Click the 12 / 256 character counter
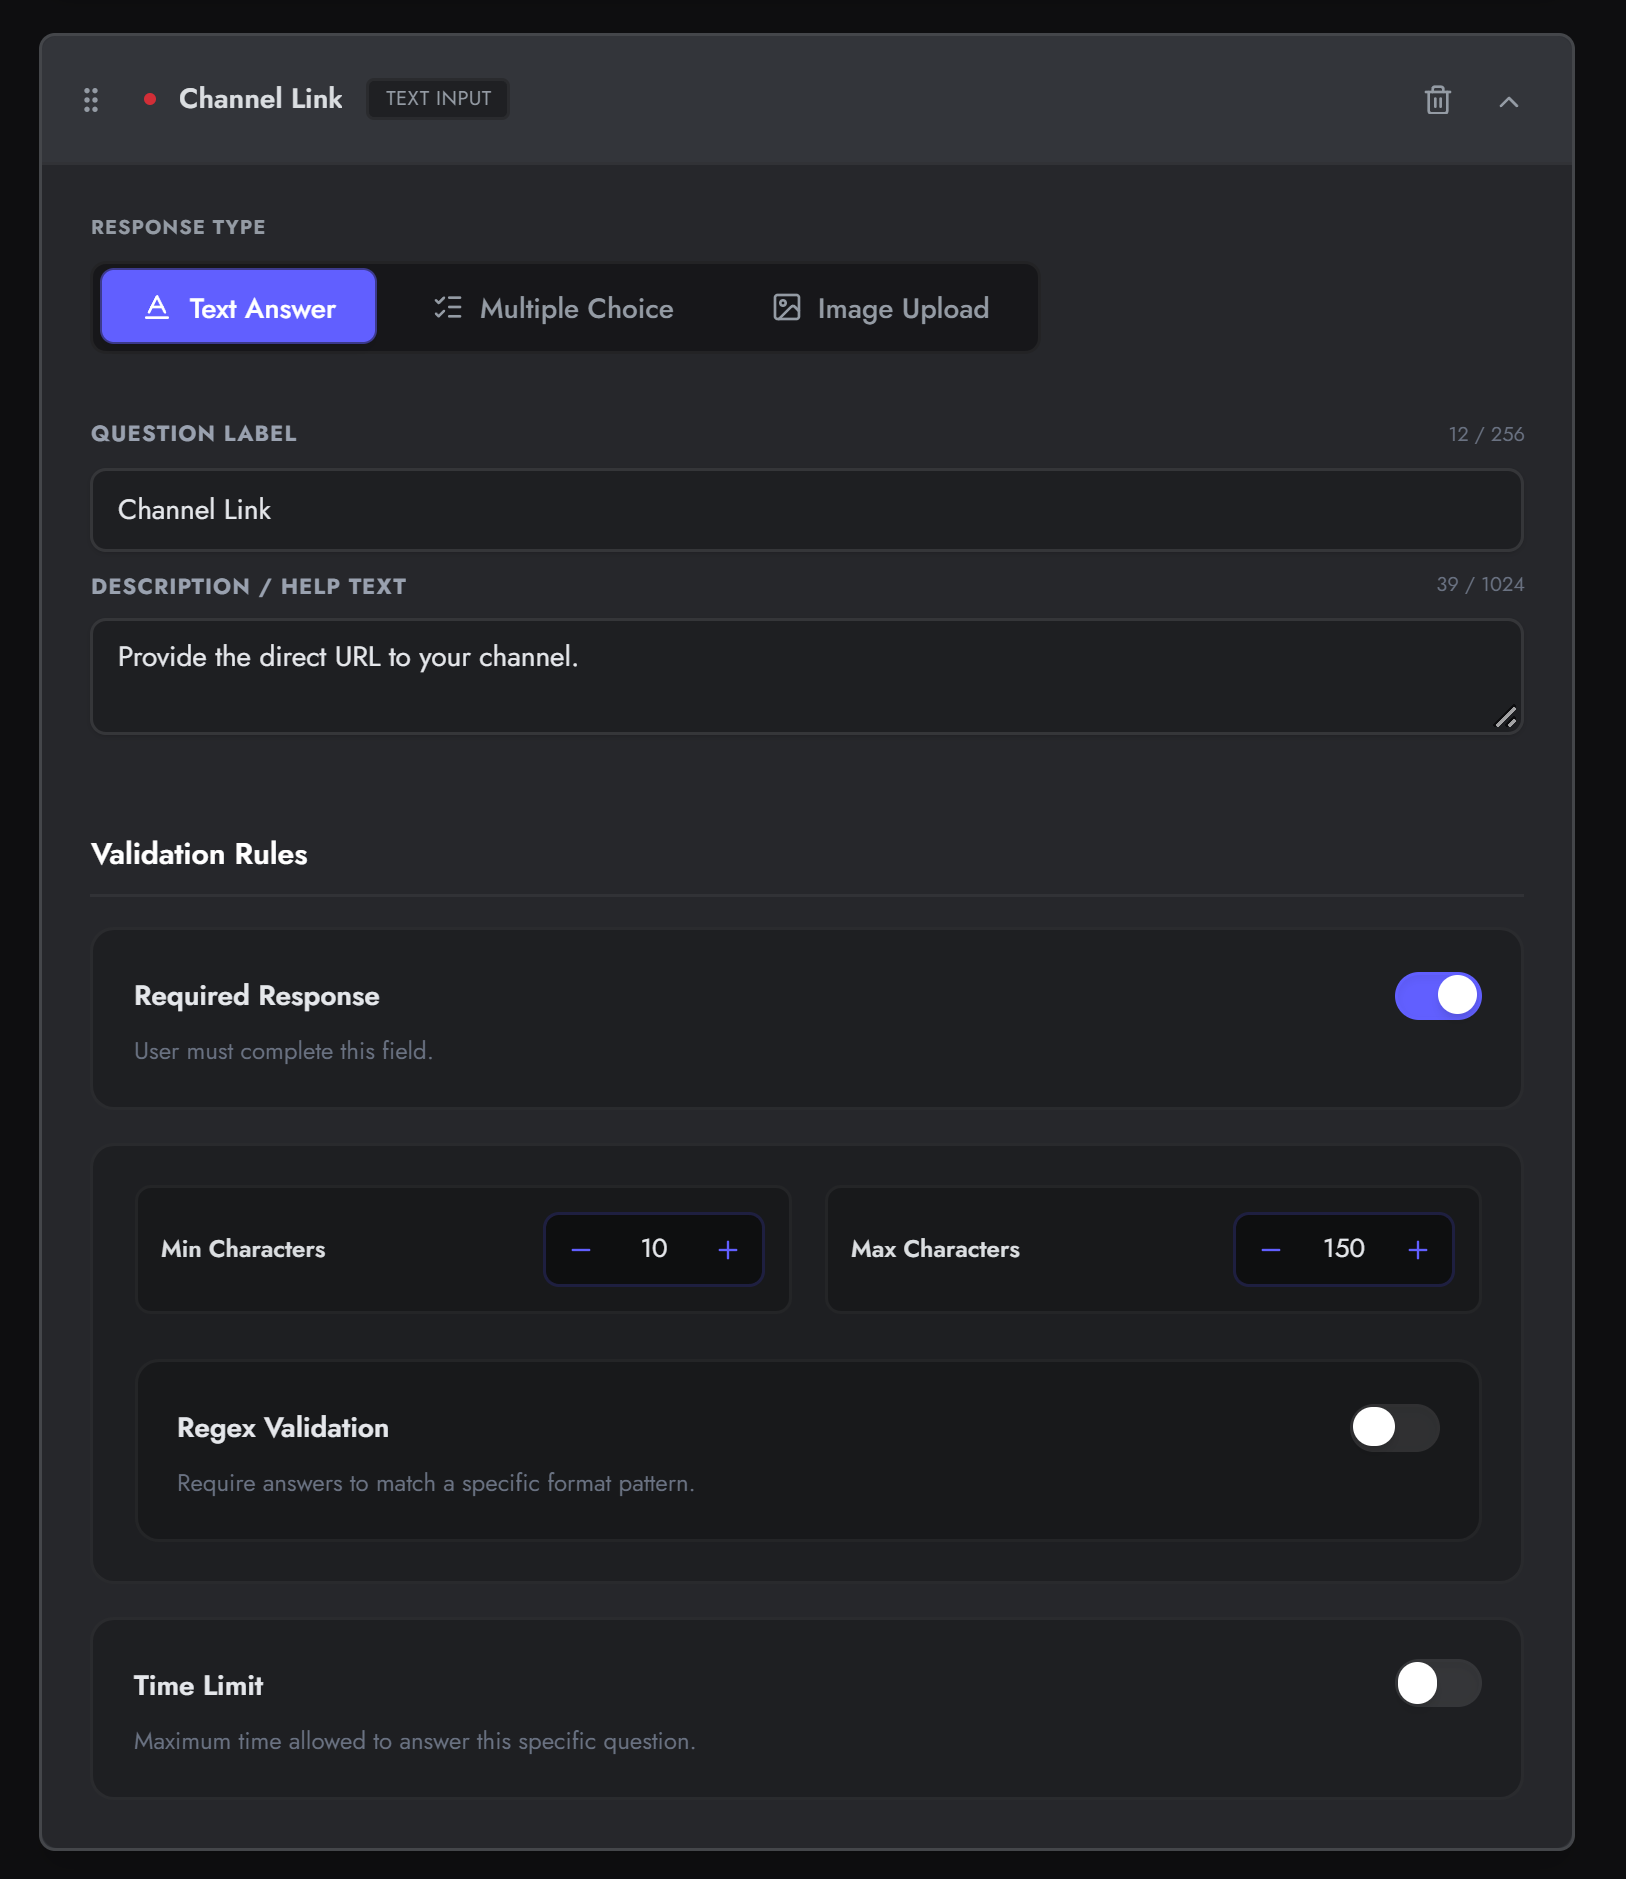This screenshot has height=1879, width=1626. point(1486,434)
